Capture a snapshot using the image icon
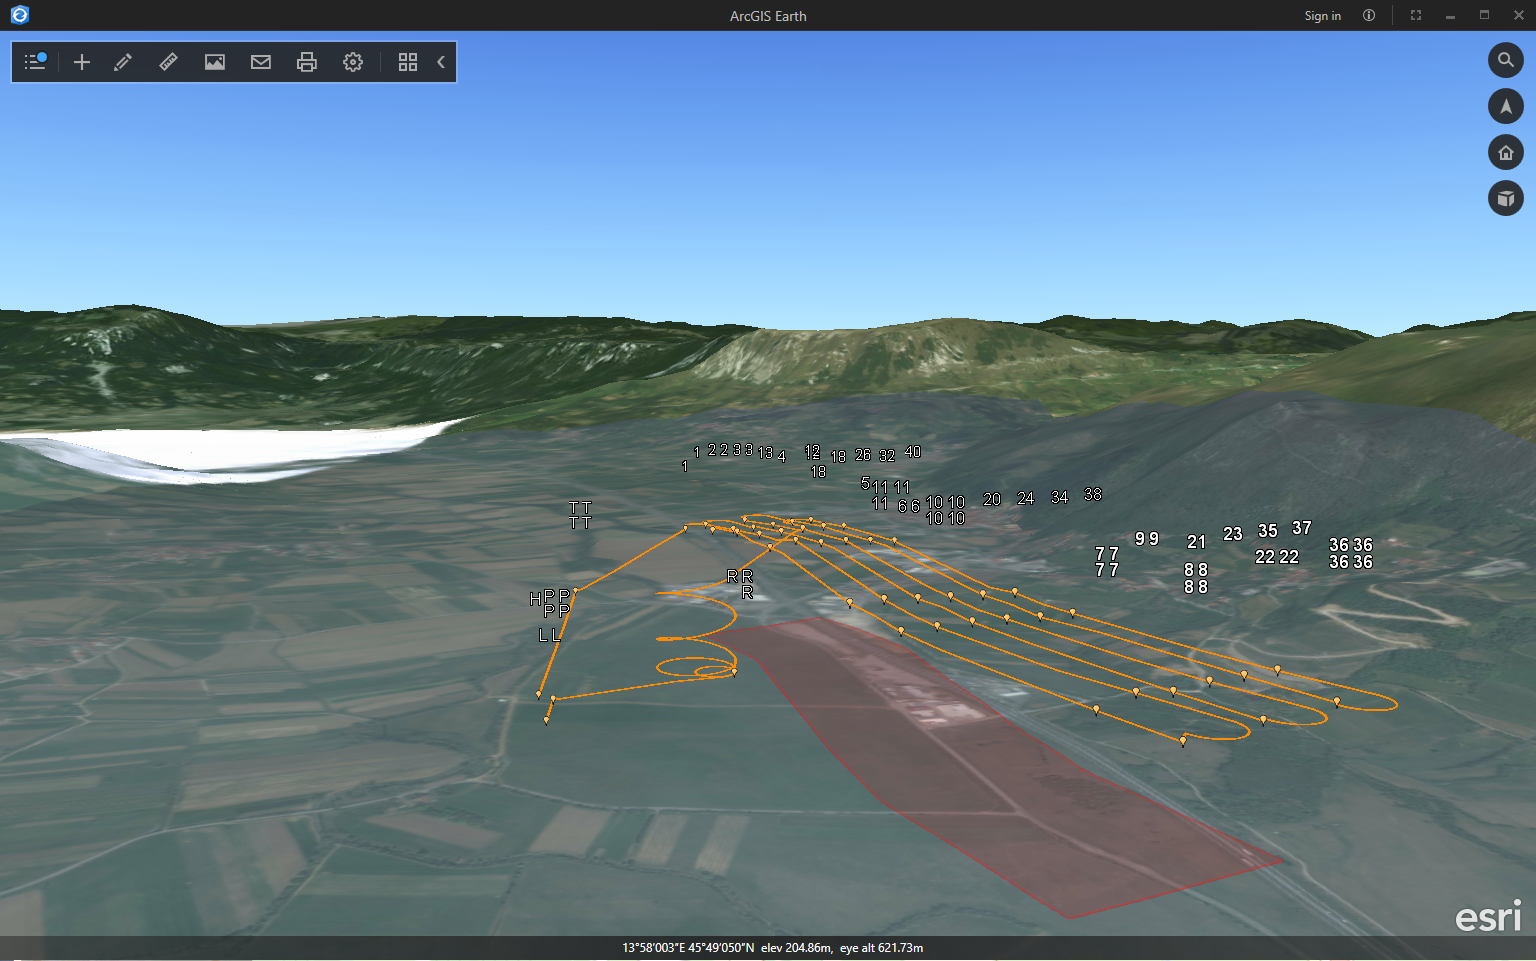 point(214,61)
